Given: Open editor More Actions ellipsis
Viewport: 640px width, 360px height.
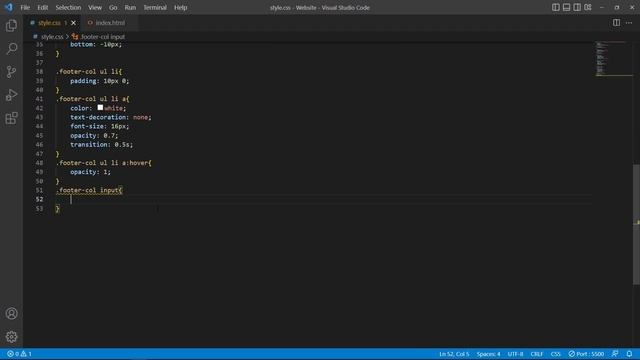Looking at the screenshot, I should 629,23.
